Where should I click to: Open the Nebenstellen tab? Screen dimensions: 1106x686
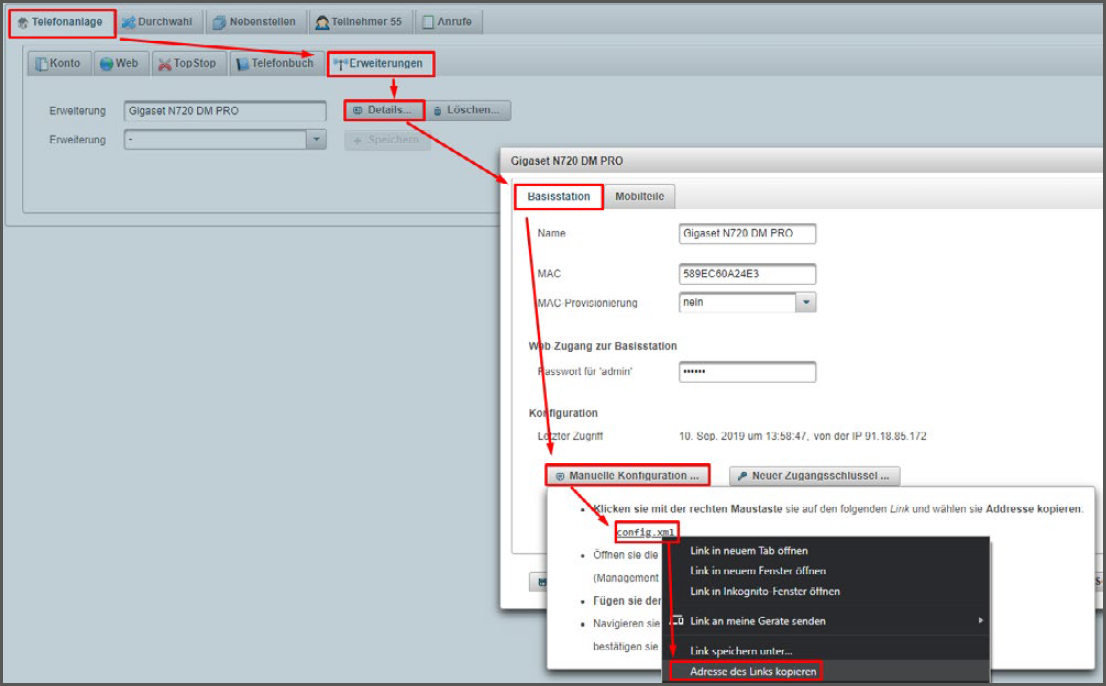point(256,22)
